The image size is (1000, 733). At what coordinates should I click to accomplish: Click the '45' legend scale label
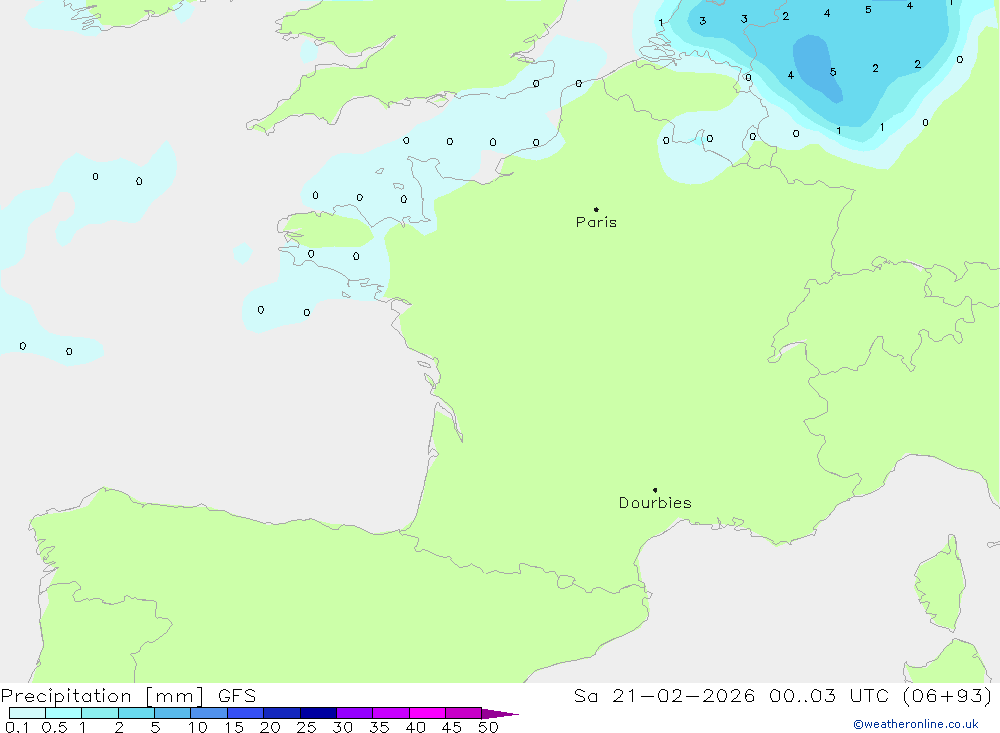[452, 727]
